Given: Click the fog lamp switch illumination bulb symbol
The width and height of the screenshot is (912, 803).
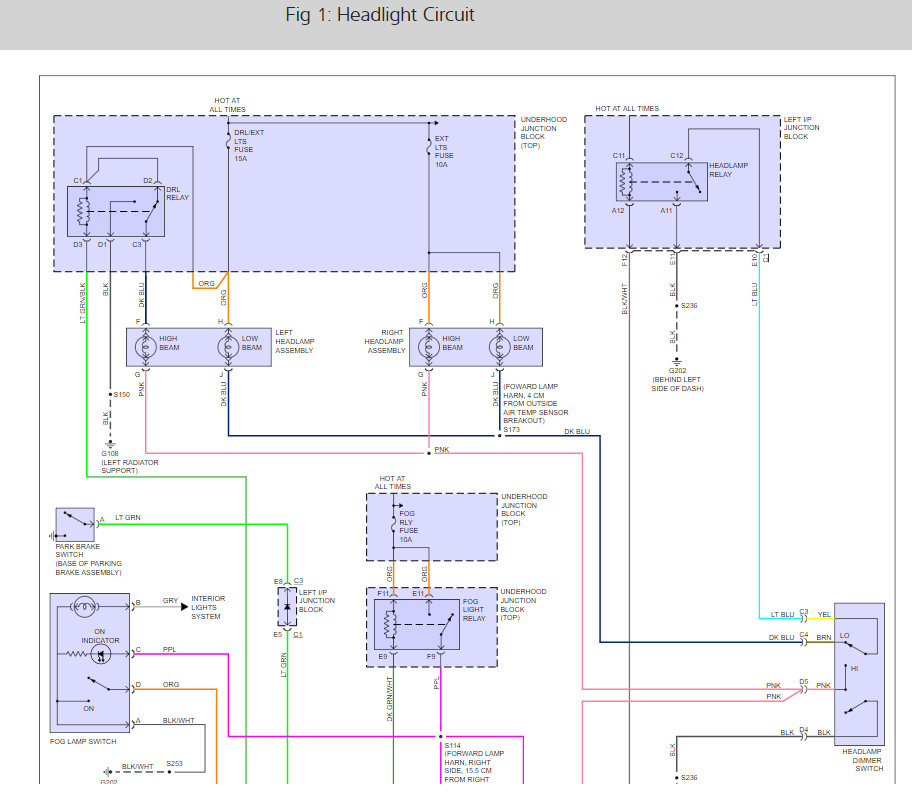Looking at the screenshot, I should [x=85, y=606].
